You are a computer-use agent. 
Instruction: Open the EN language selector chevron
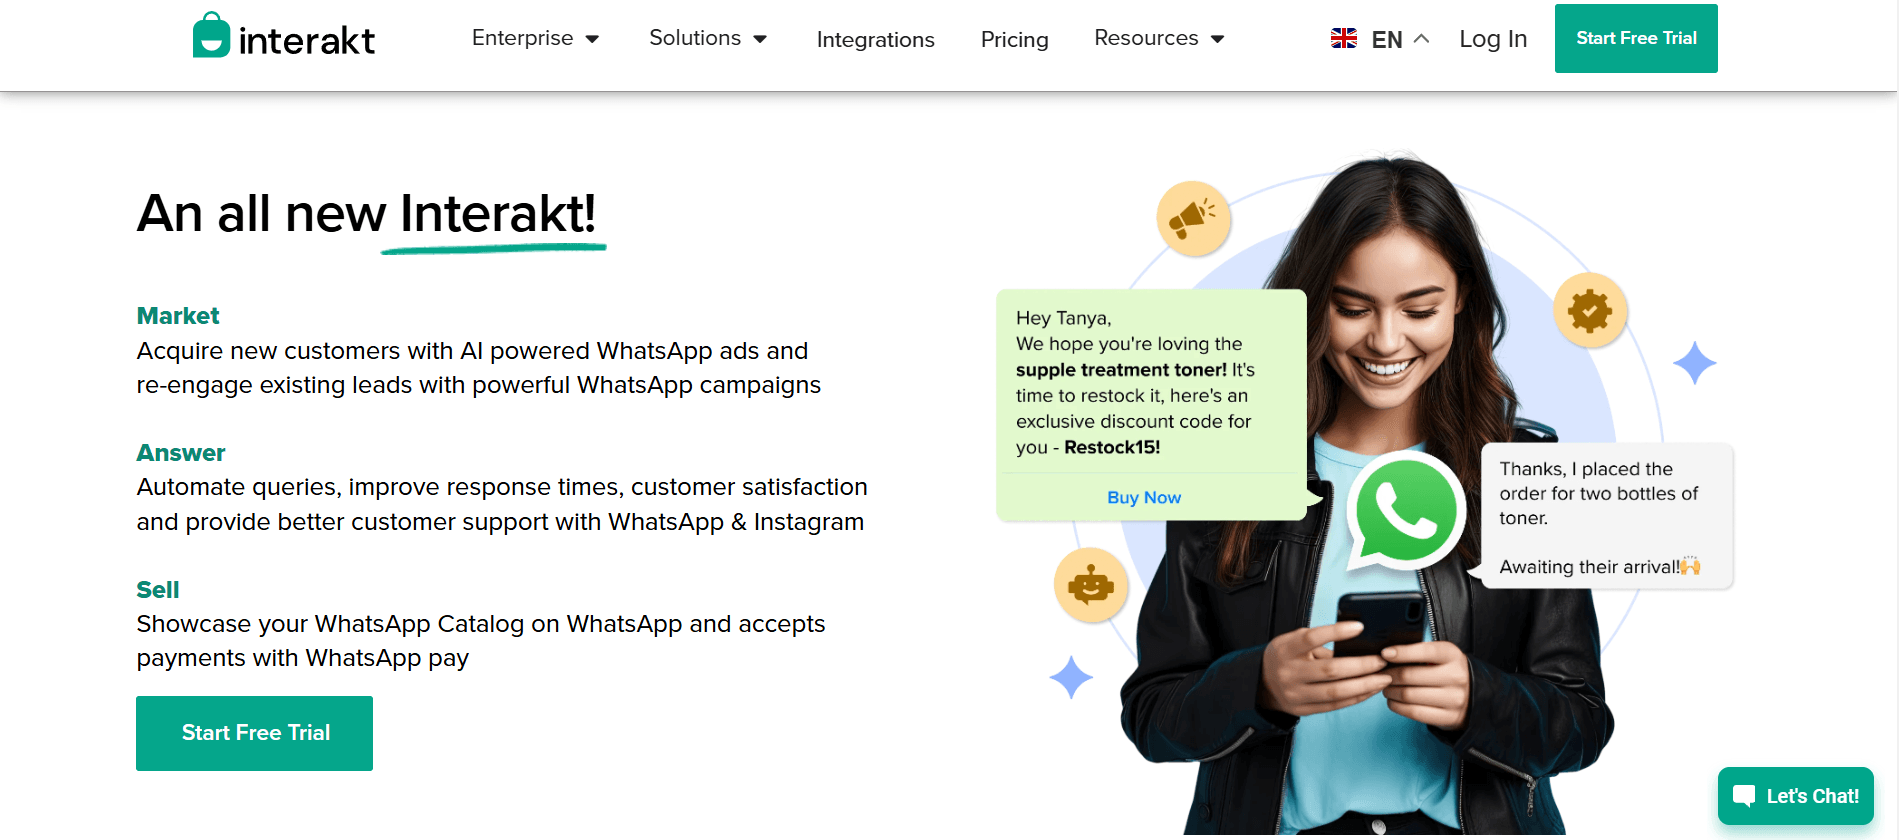coord(1421,39)
